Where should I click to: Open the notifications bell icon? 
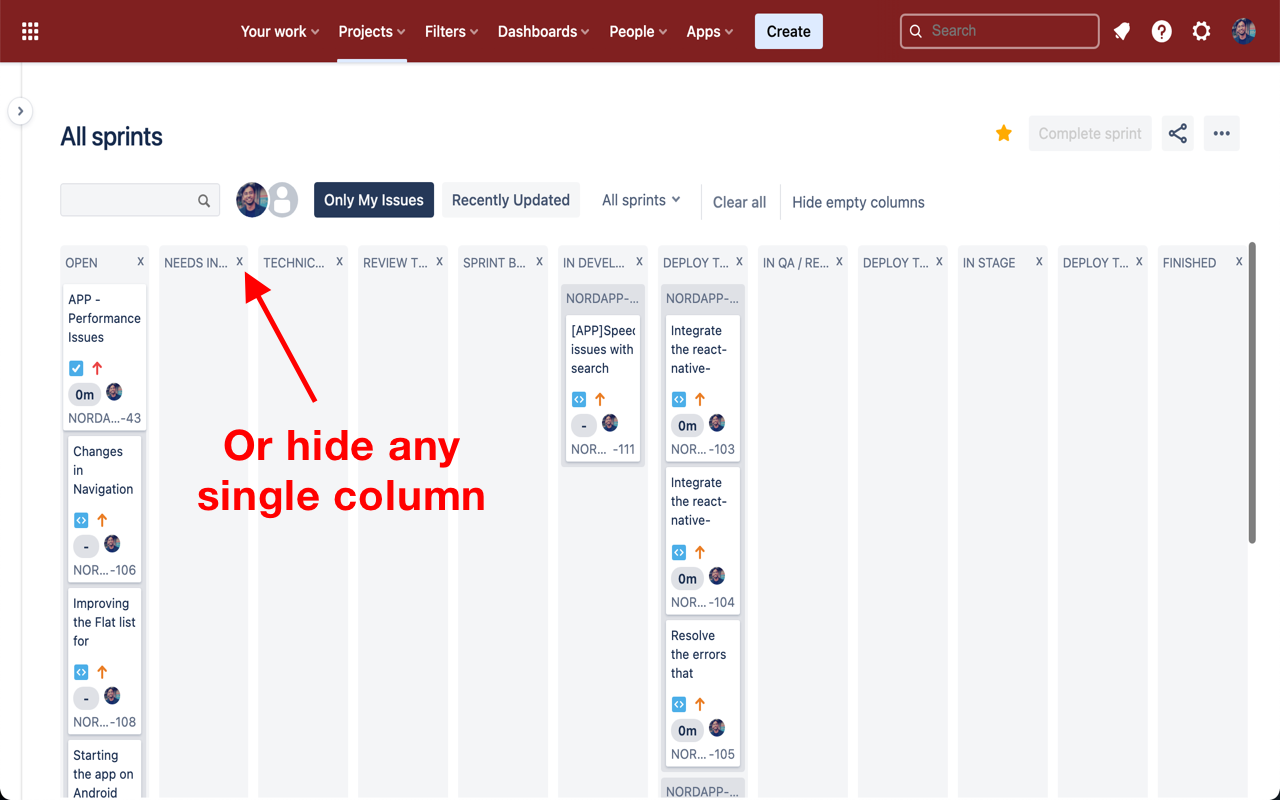1121,31
